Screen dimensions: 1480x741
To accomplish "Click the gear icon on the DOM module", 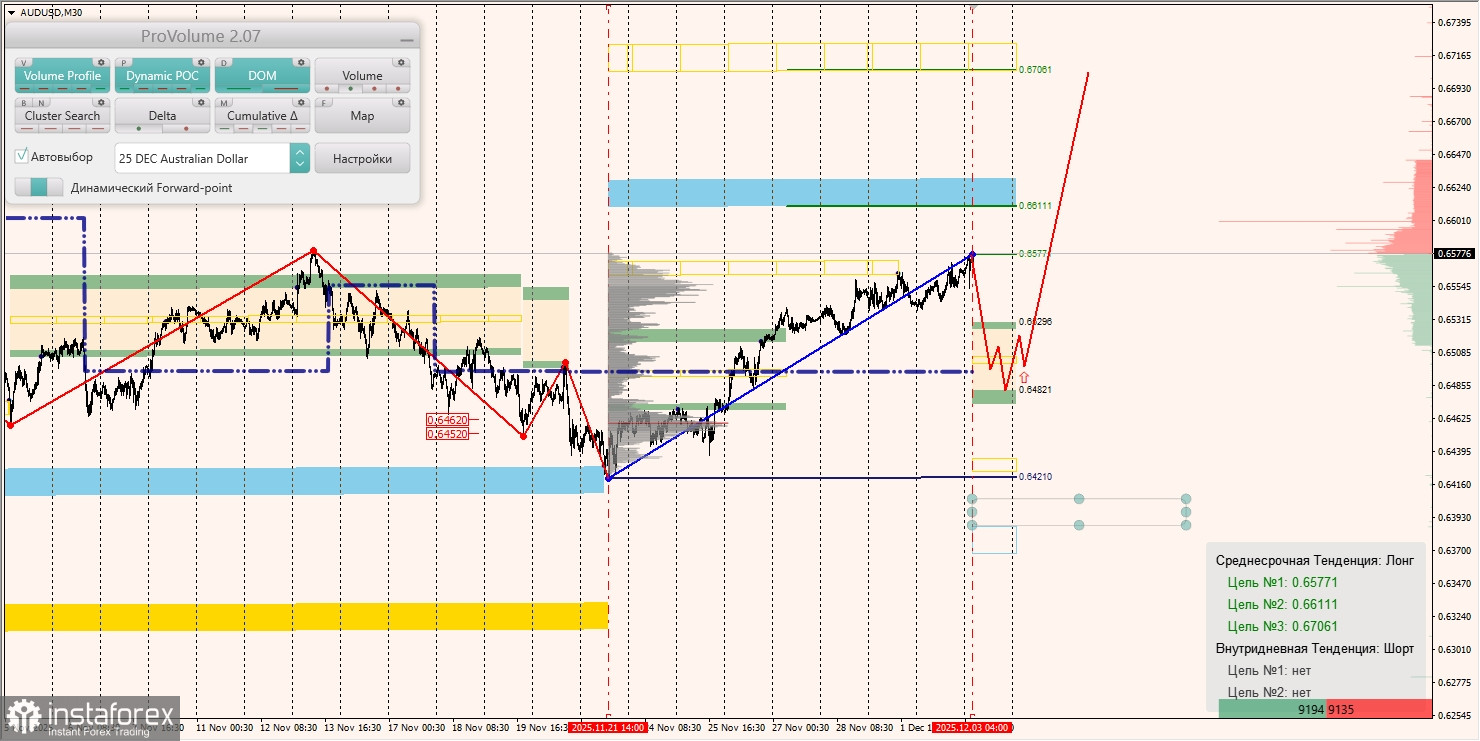I will point(301,62).
